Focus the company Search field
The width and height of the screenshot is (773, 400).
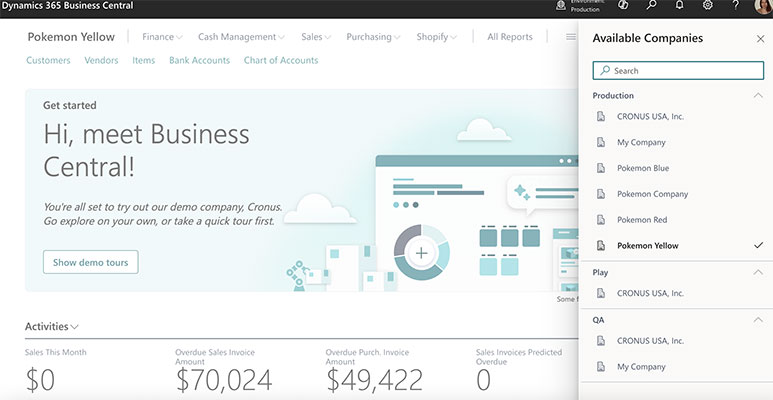tap(678, 71)
